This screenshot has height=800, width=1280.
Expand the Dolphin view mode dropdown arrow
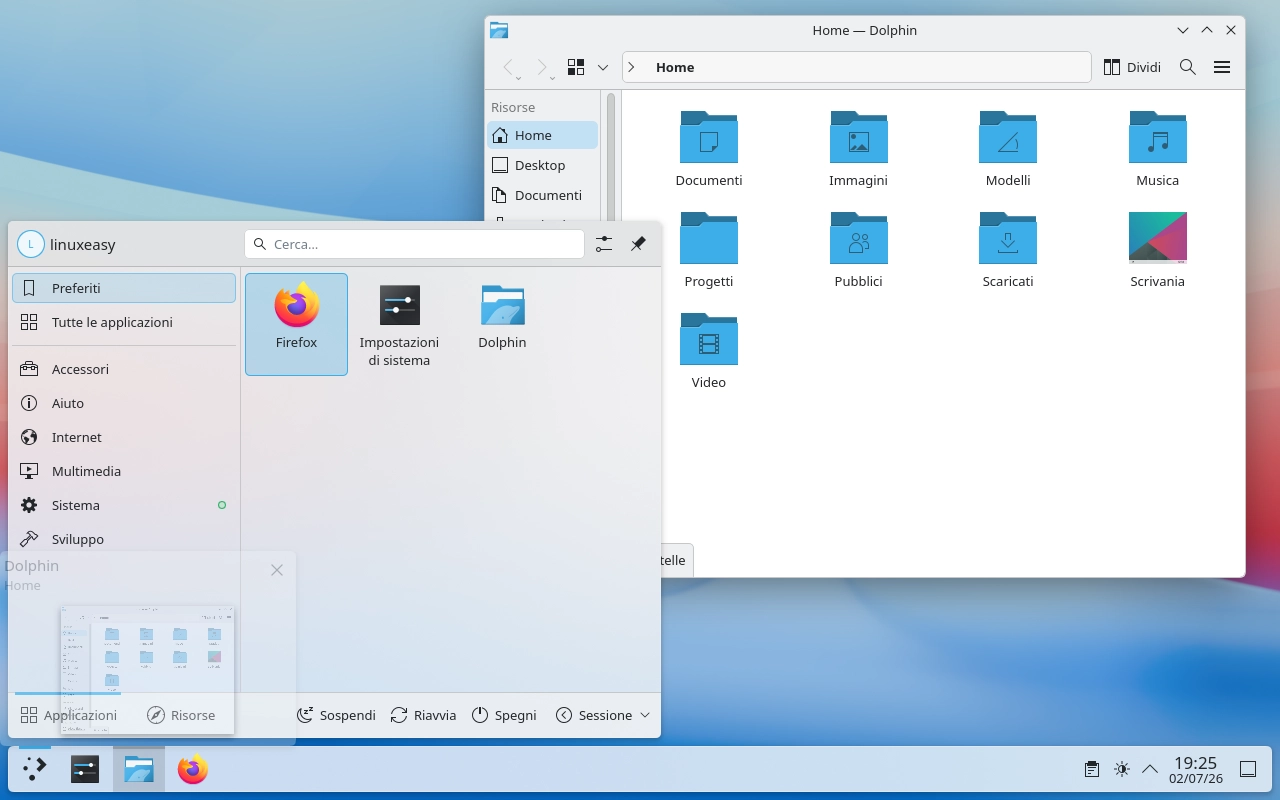click(603, 67)
